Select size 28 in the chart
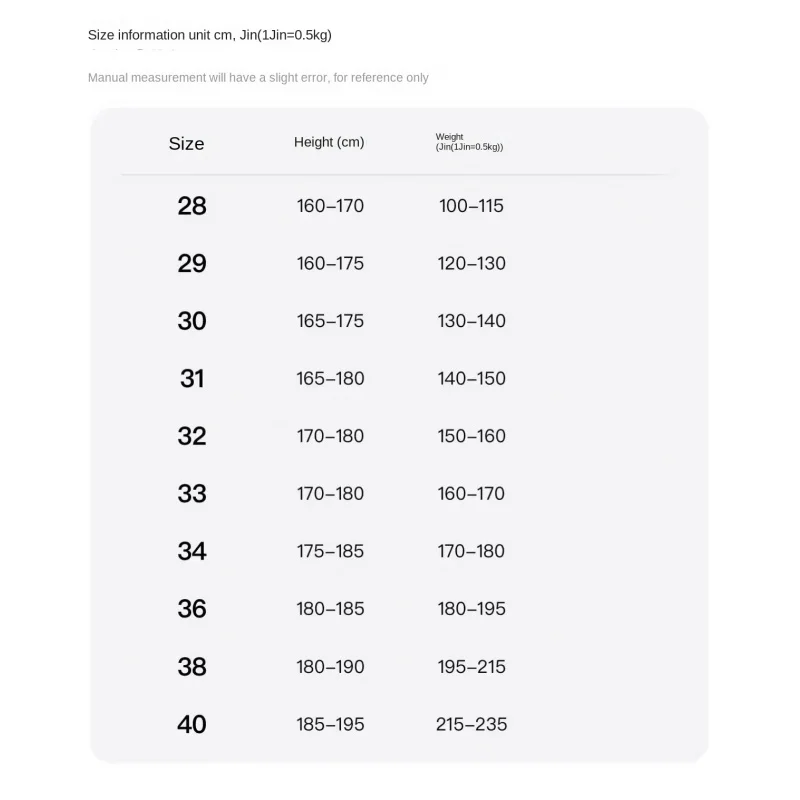The width and height of the screenshot is (800, 800). click(192, 206)
